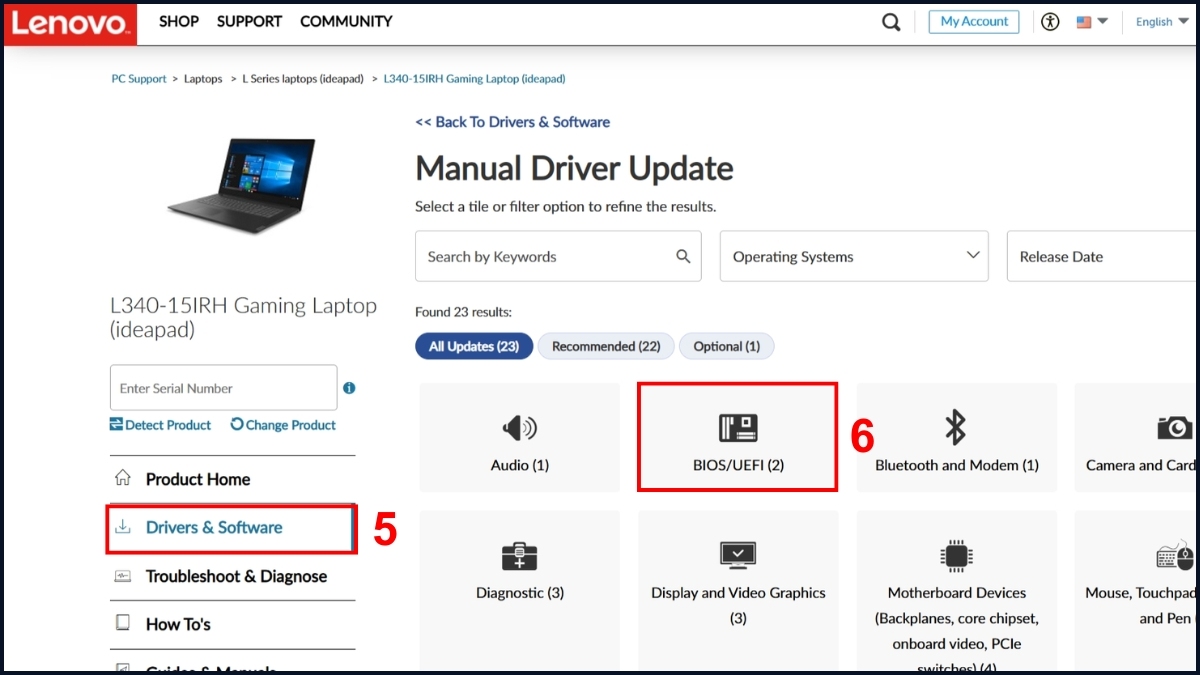Go back to Drivers & Software link
Image resolution: width=1200 pixels, height=675 pixels.
512,122
